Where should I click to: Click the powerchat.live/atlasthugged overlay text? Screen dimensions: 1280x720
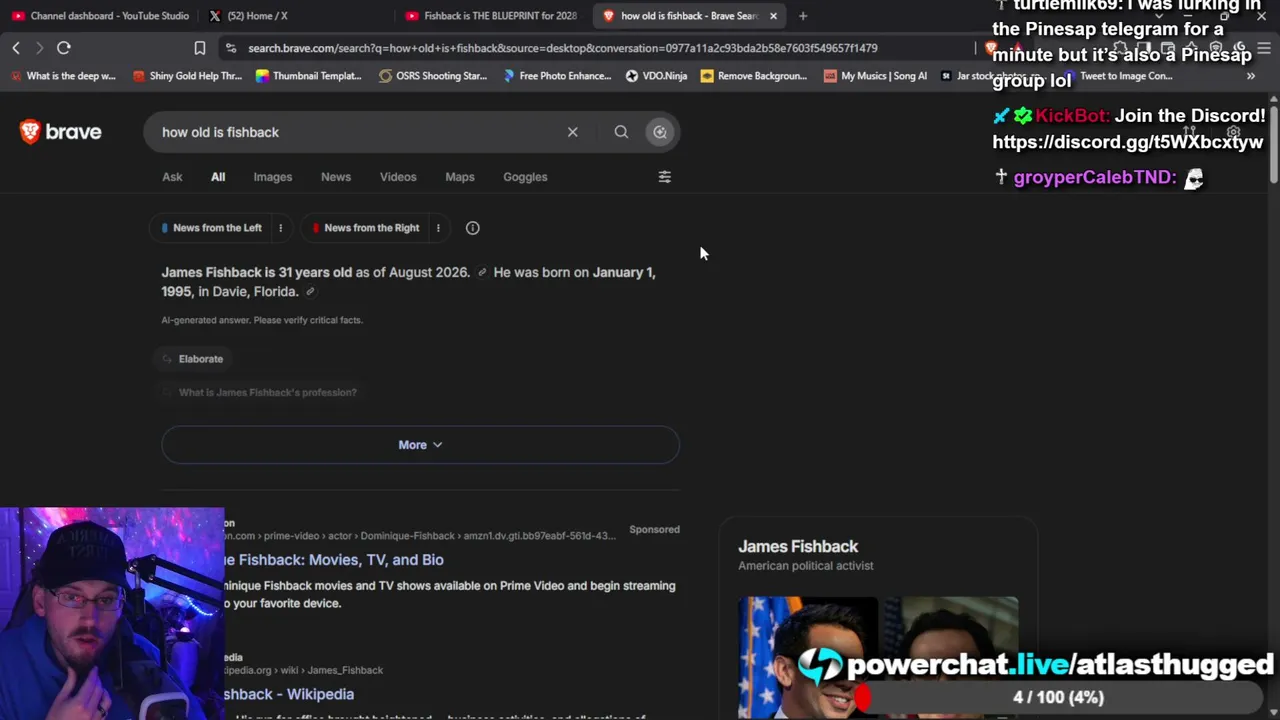coord(1060,665)
